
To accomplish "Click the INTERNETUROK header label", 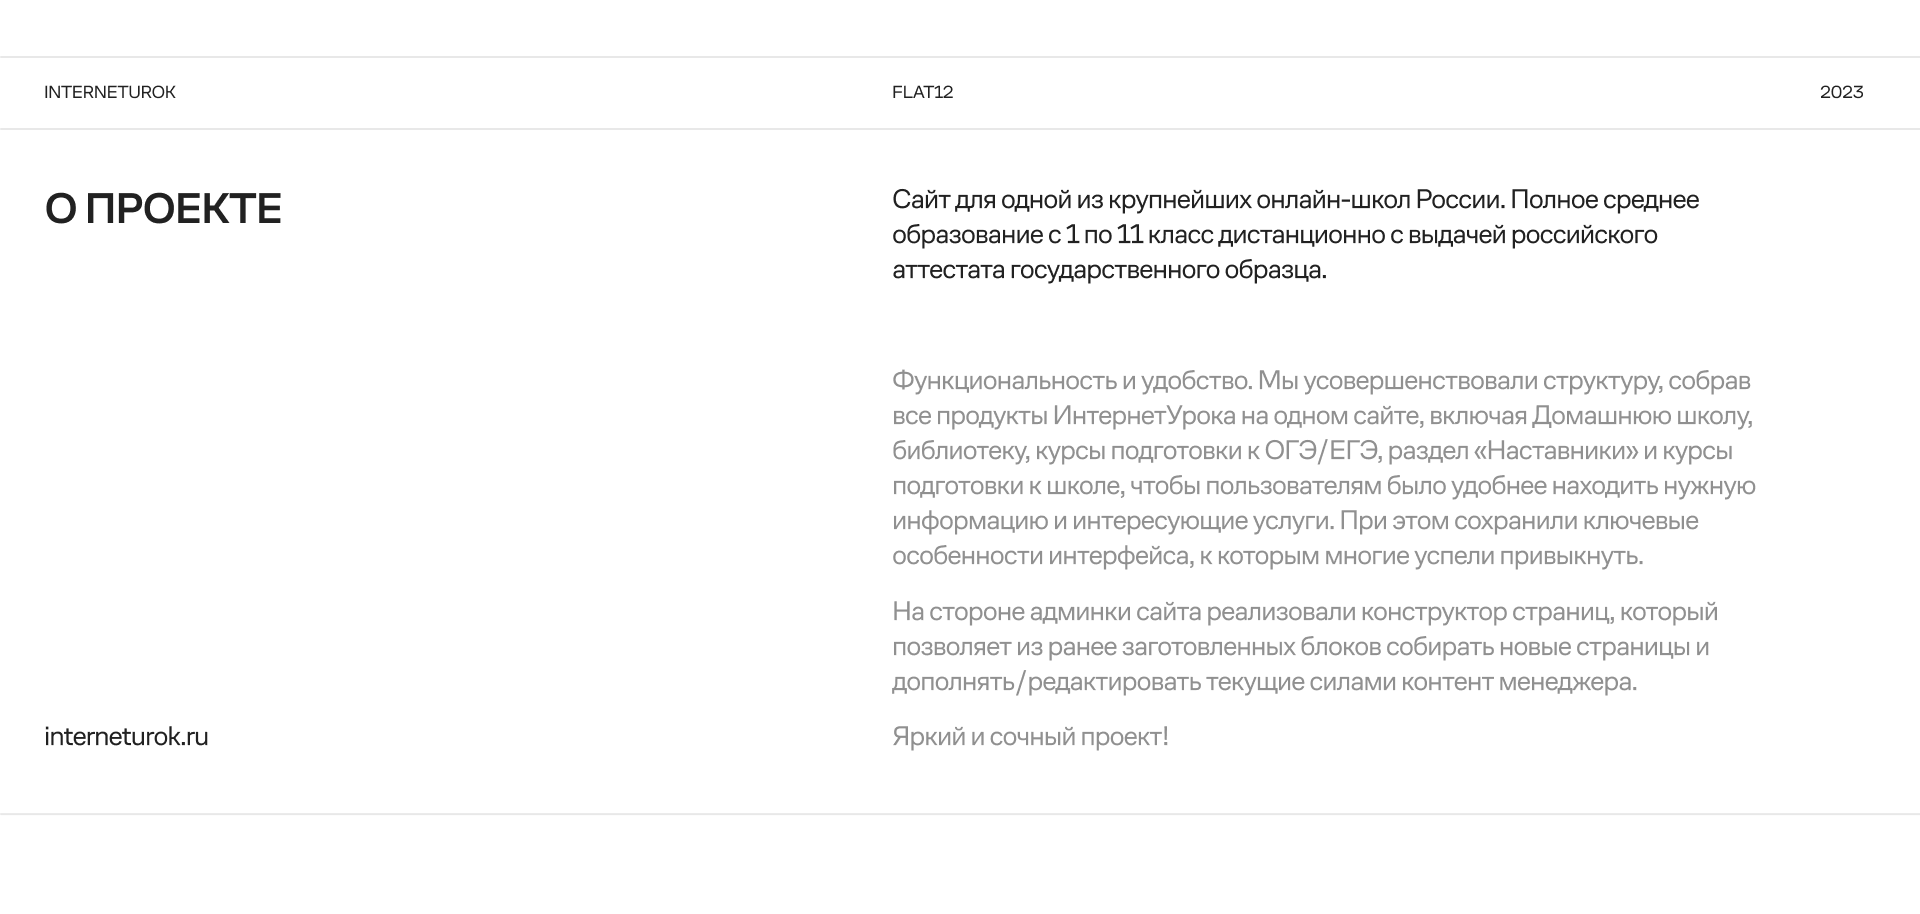I will (x=110, y=92).
